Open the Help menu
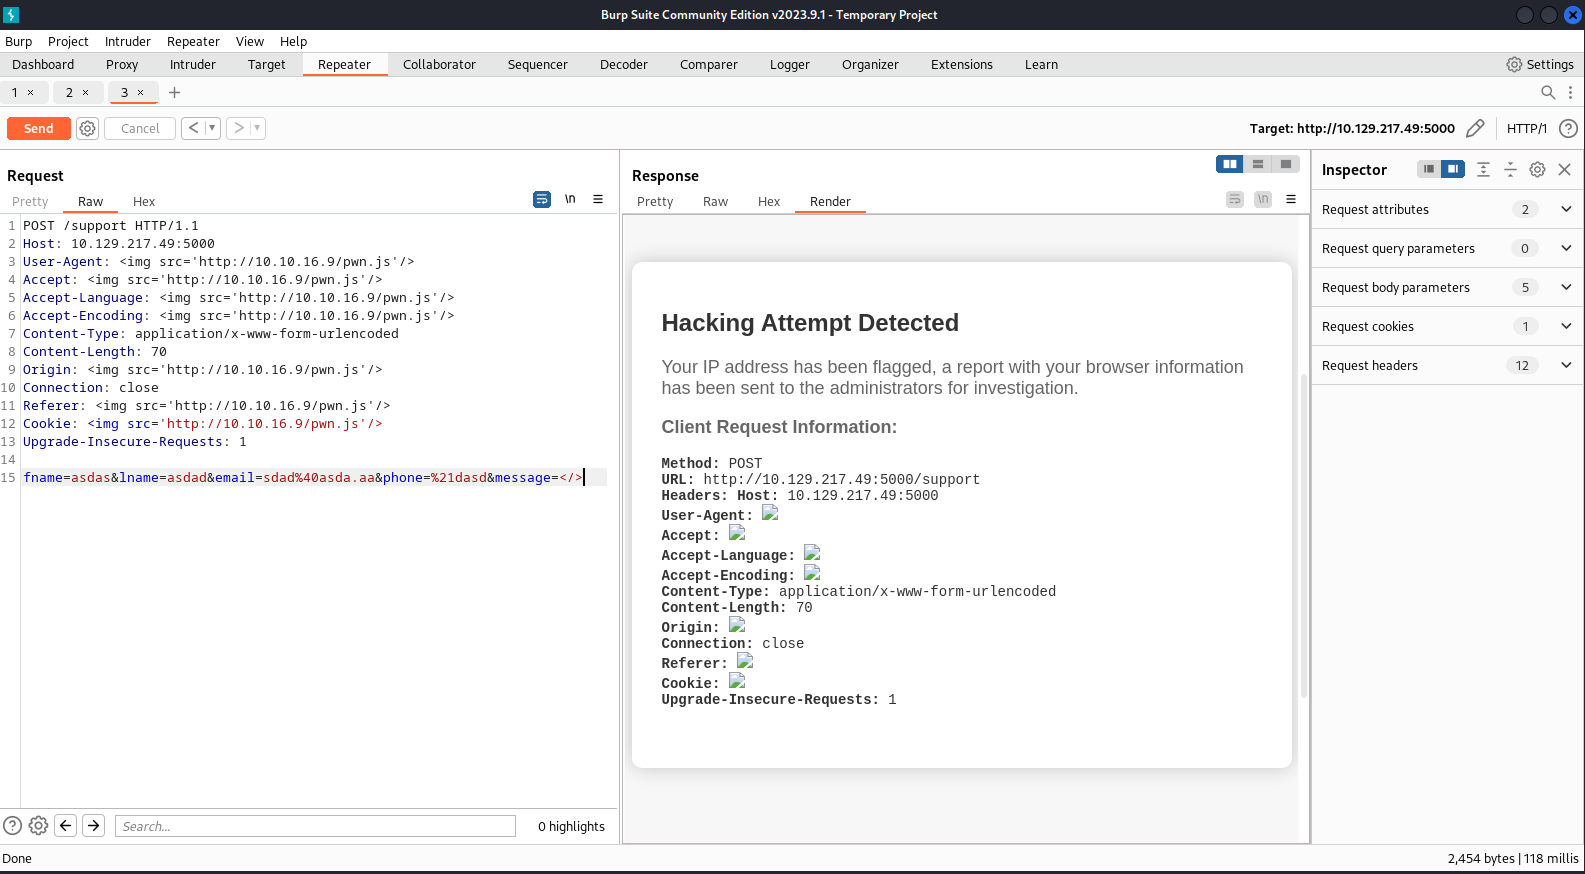Screen dimensions: 1585x874 (x=293, y=41)
